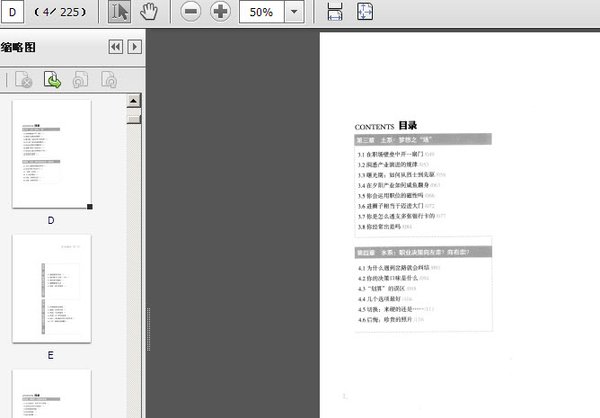The height and width of the screenshot is (418, 600).
Task: Zoom in with the plus button
Action: pos(220,12)
